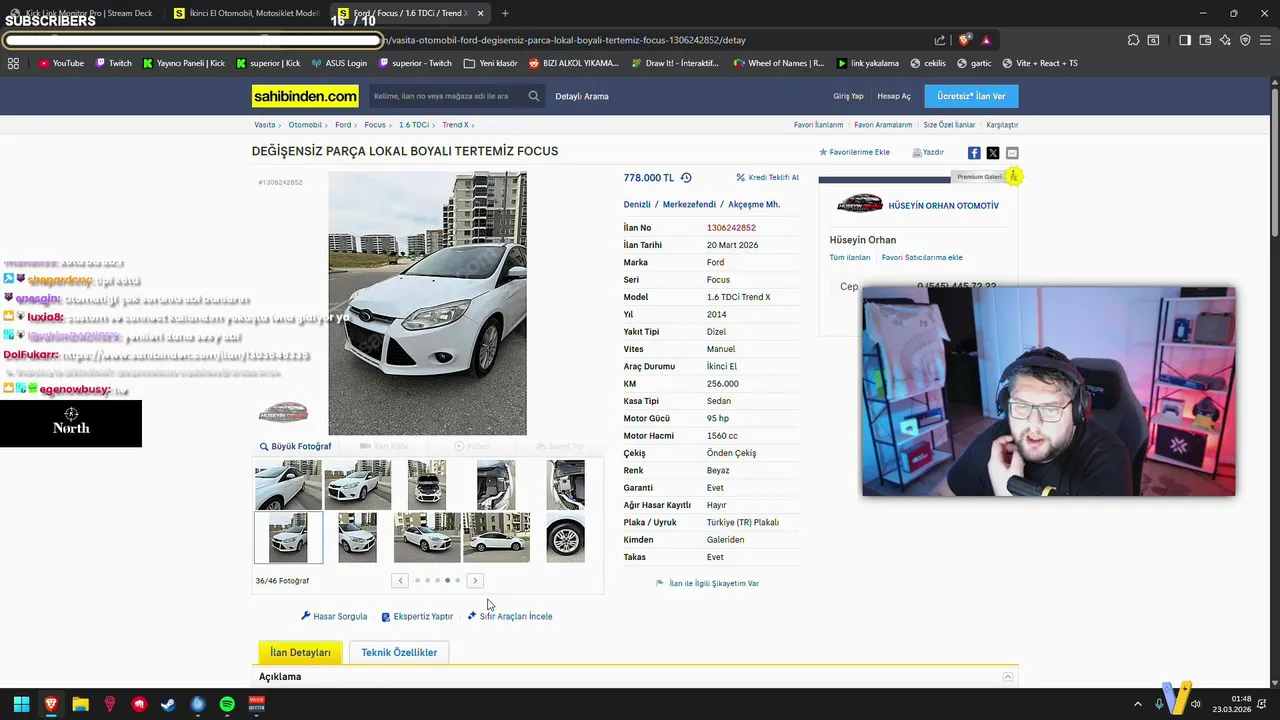Viewport: 1280px width, 720px height.
Task: Show next photo thumbnails page arrow
Action: (x=475, y=580)
